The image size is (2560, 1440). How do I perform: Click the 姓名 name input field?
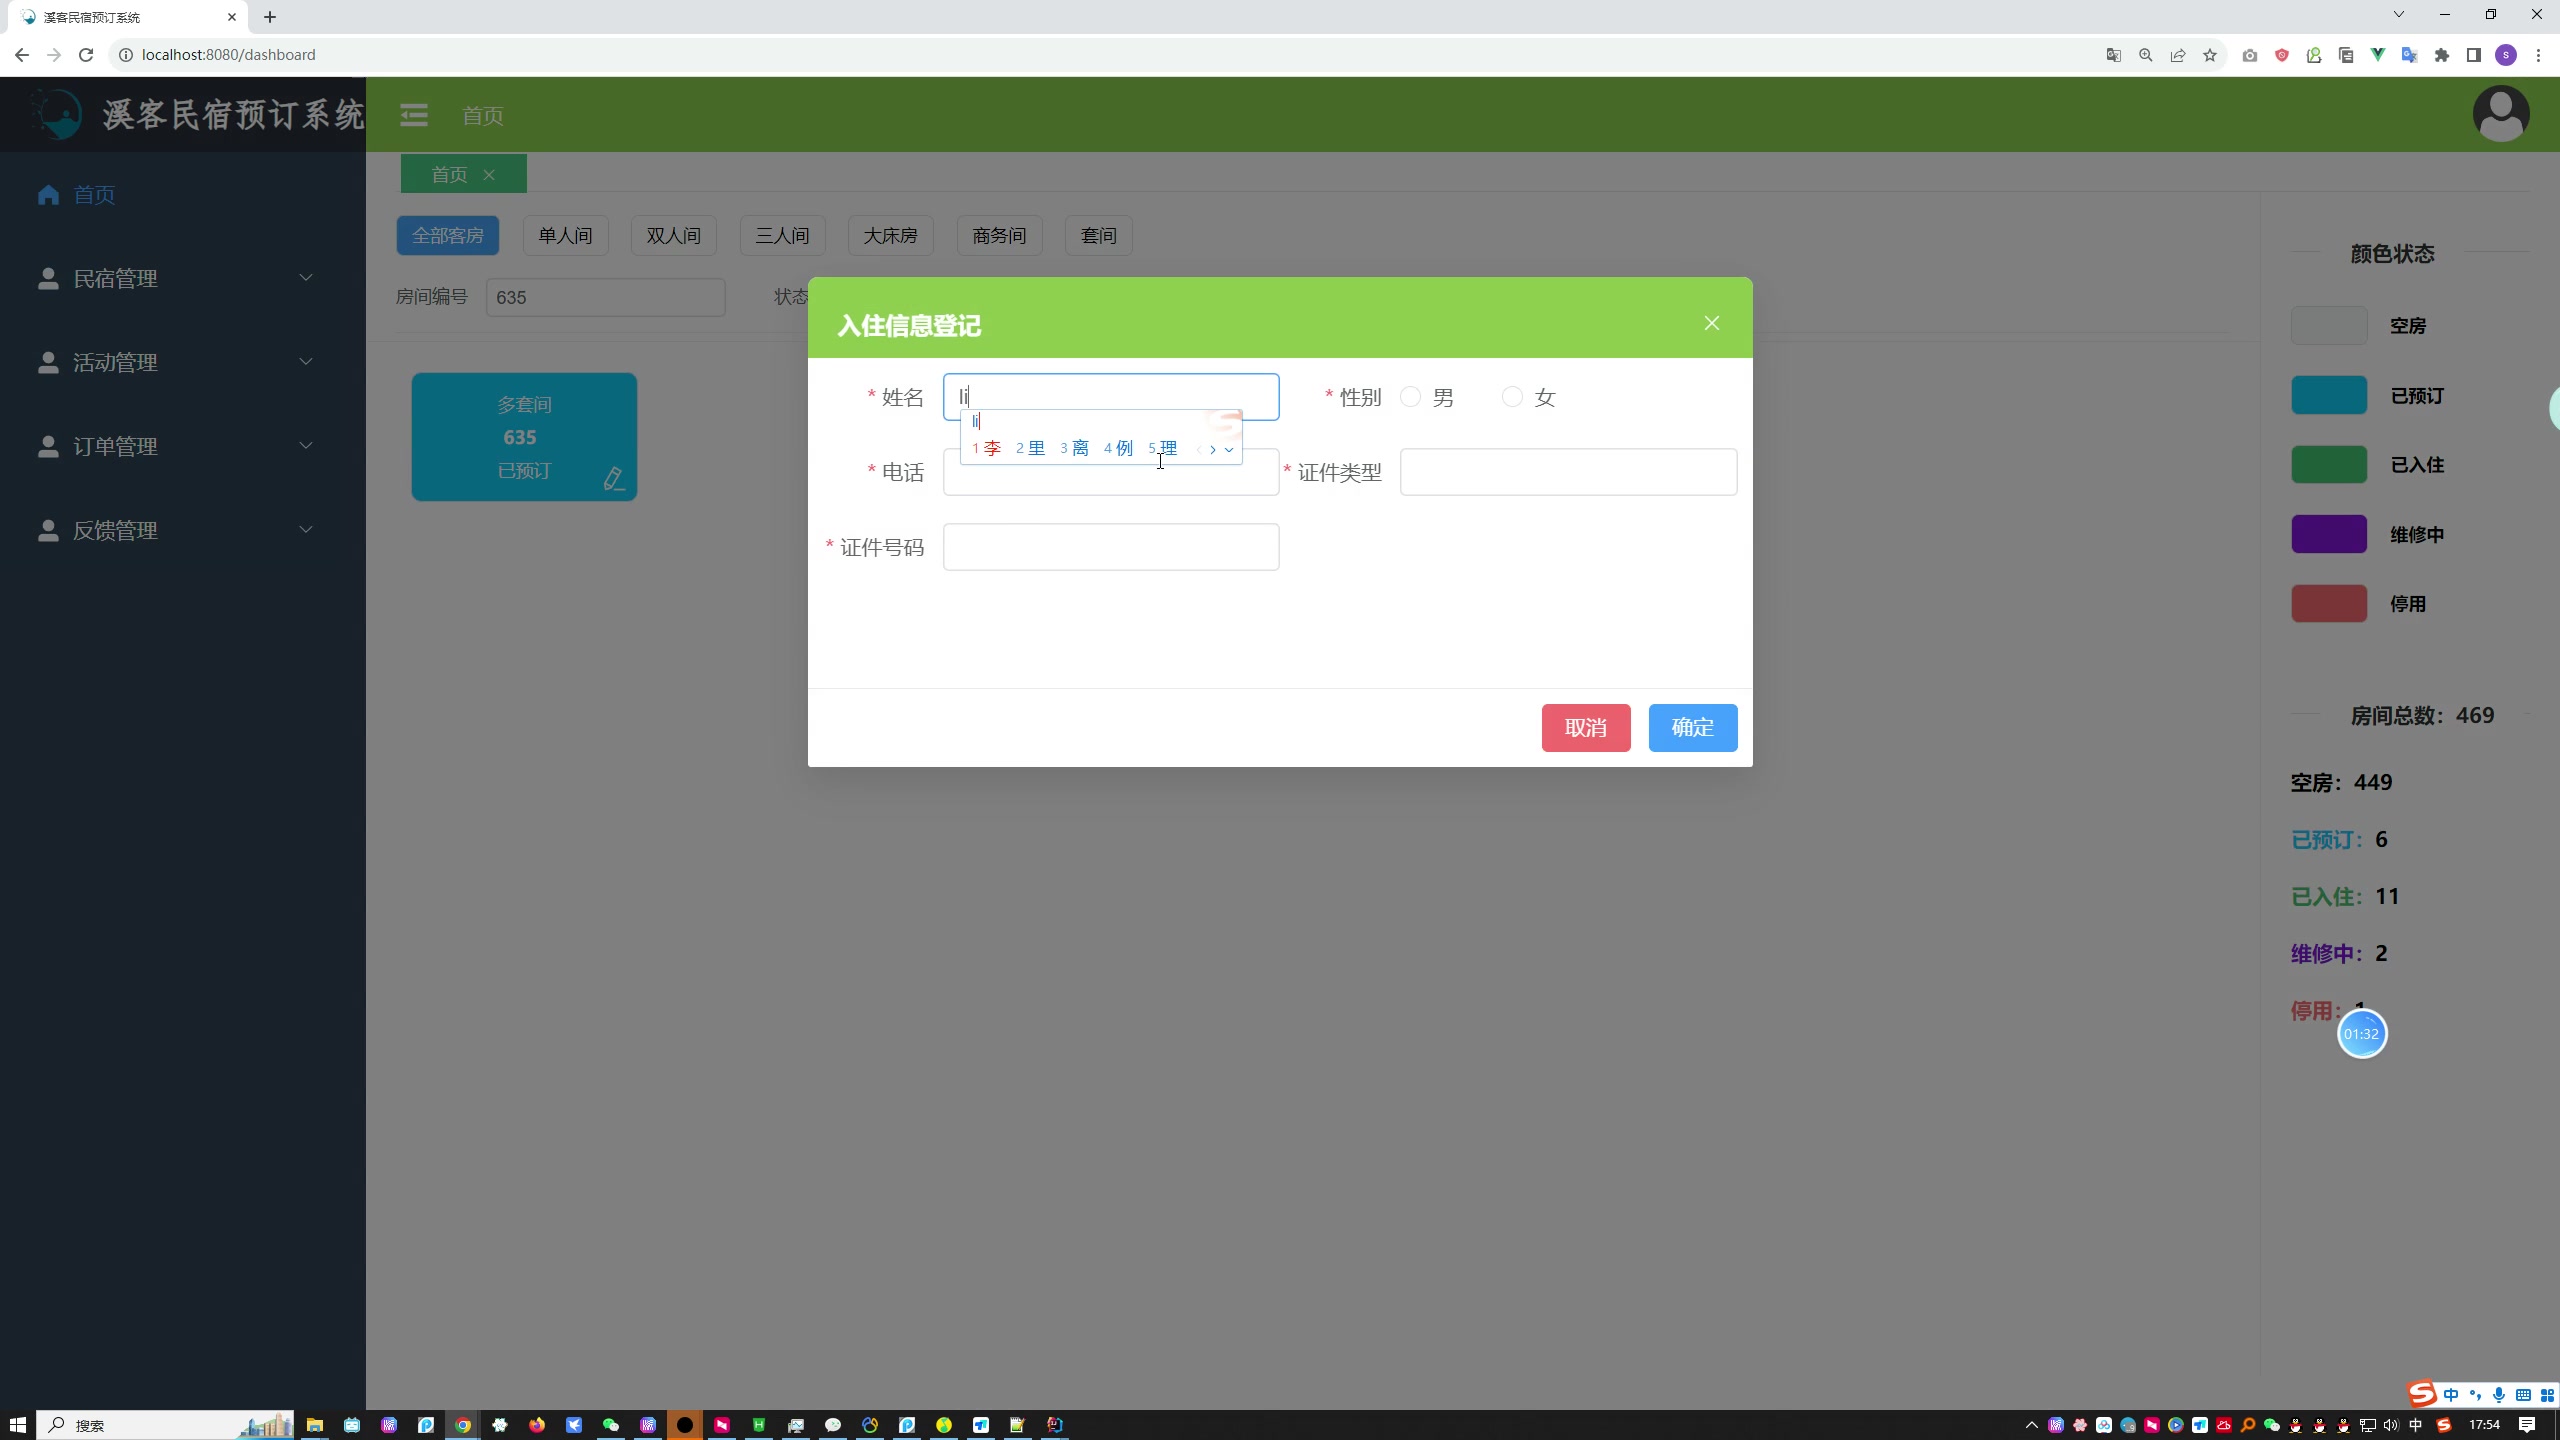tap(1110, 397)
